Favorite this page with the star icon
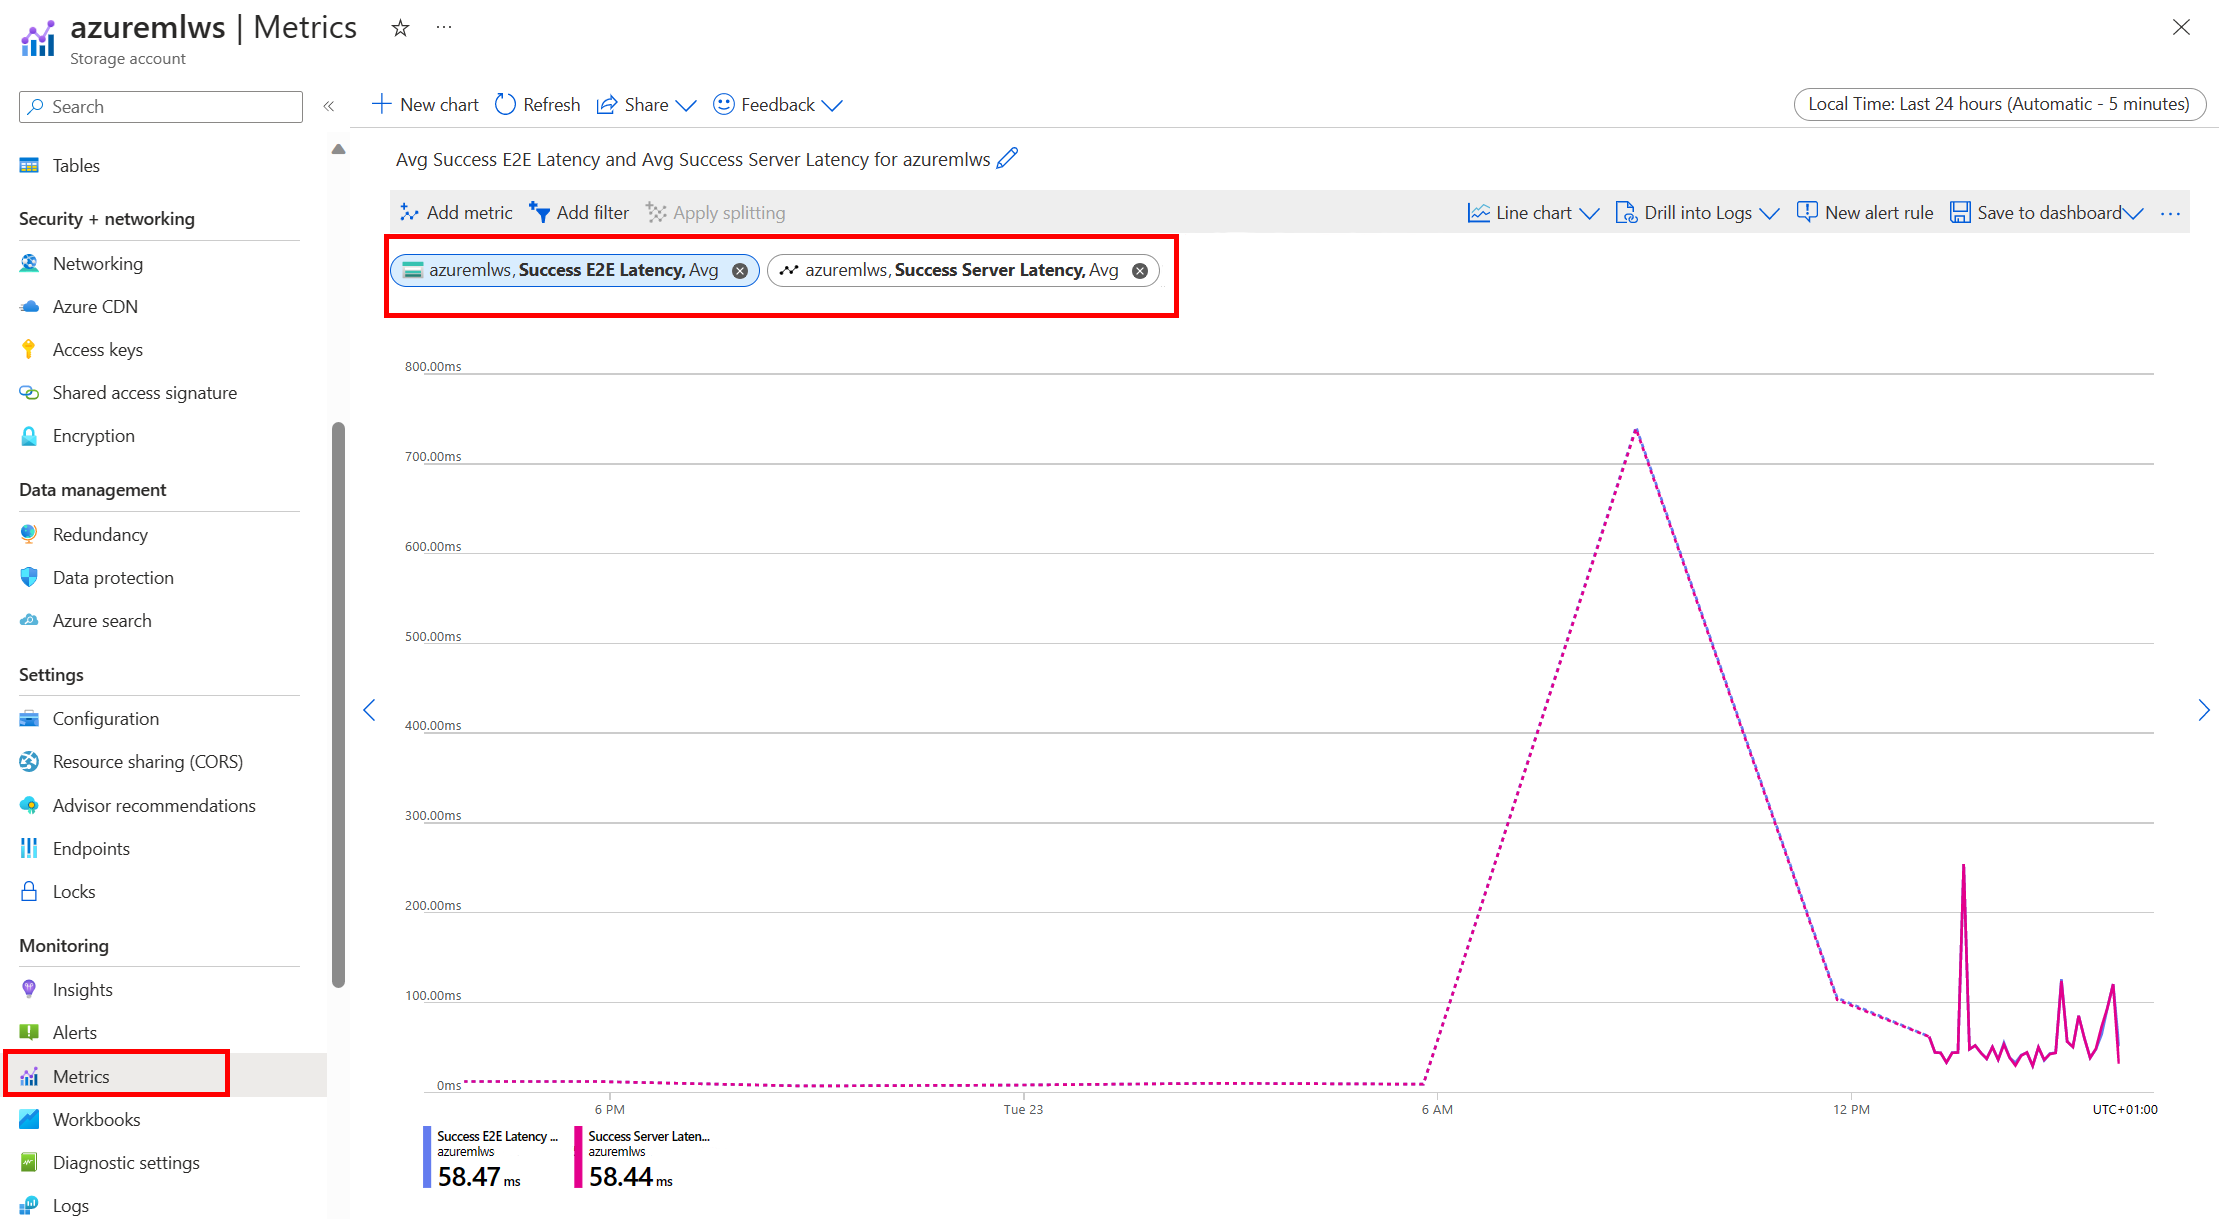Screen dimensions: 2219x1219 (400, 28)
